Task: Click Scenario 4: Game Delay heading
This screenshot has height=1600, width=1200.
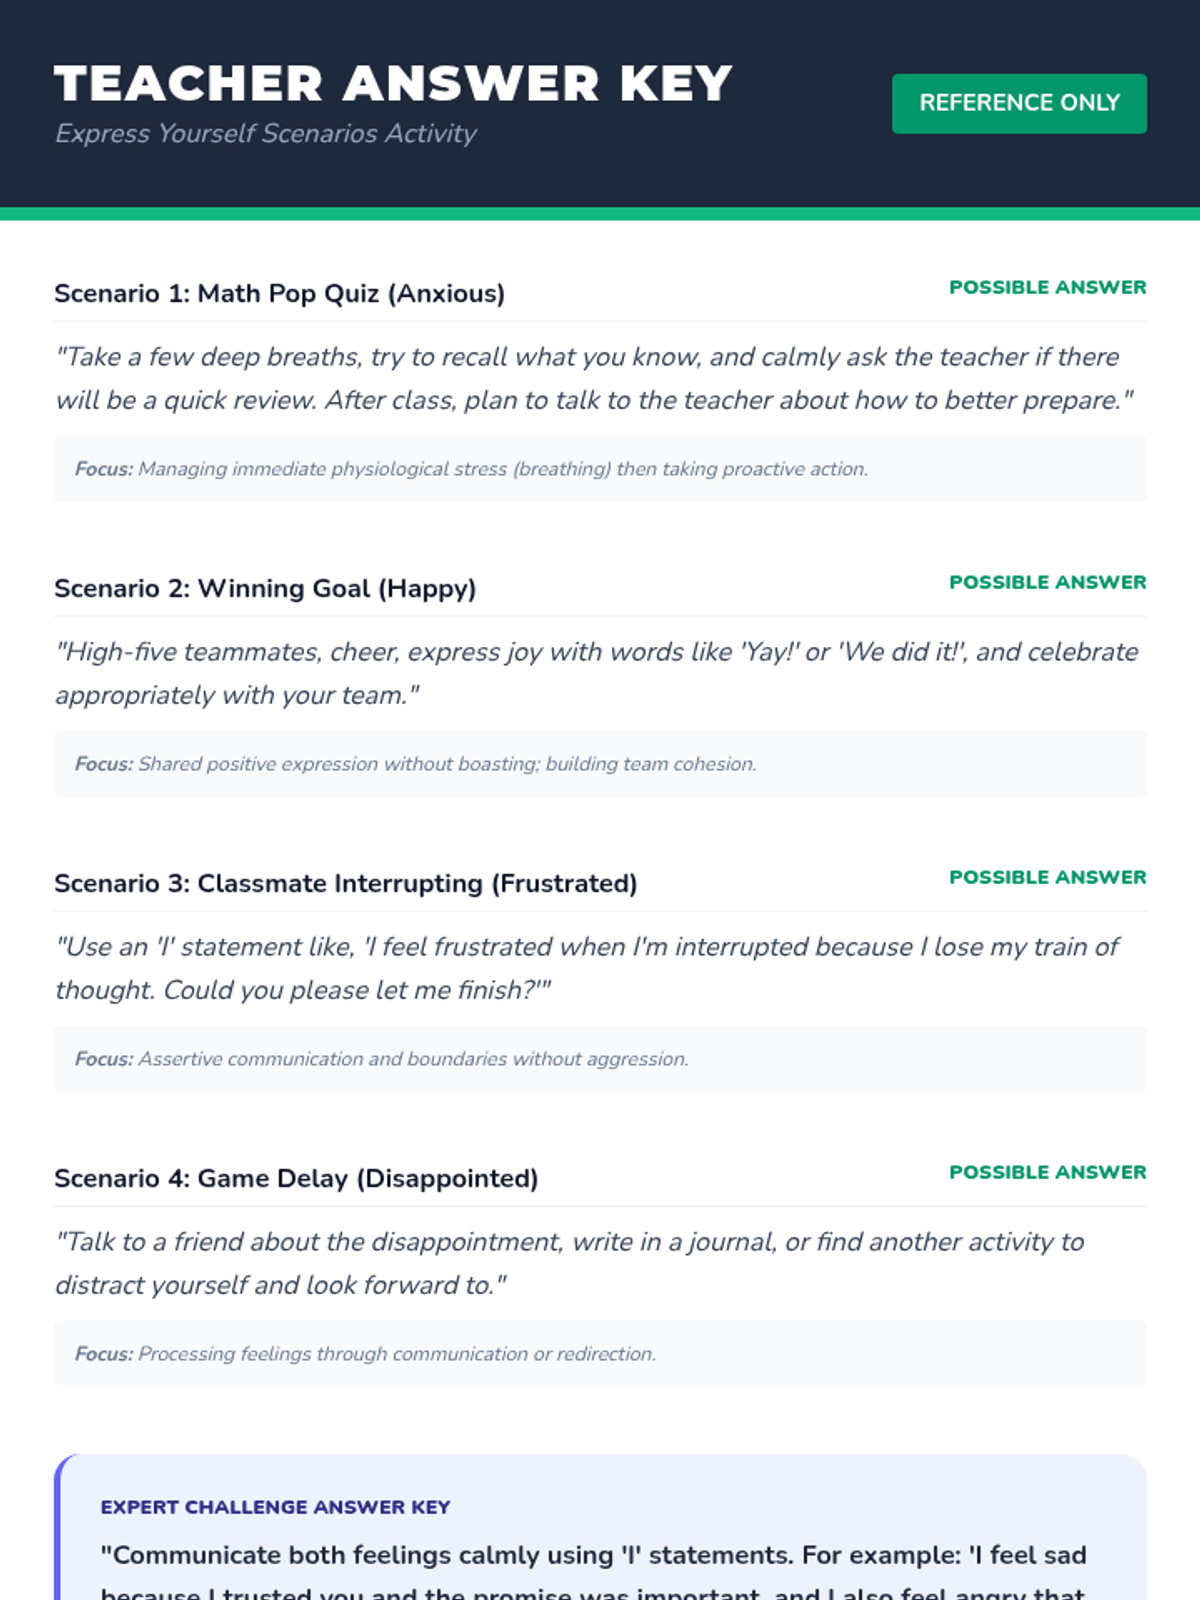Action: coord(296,1178)
